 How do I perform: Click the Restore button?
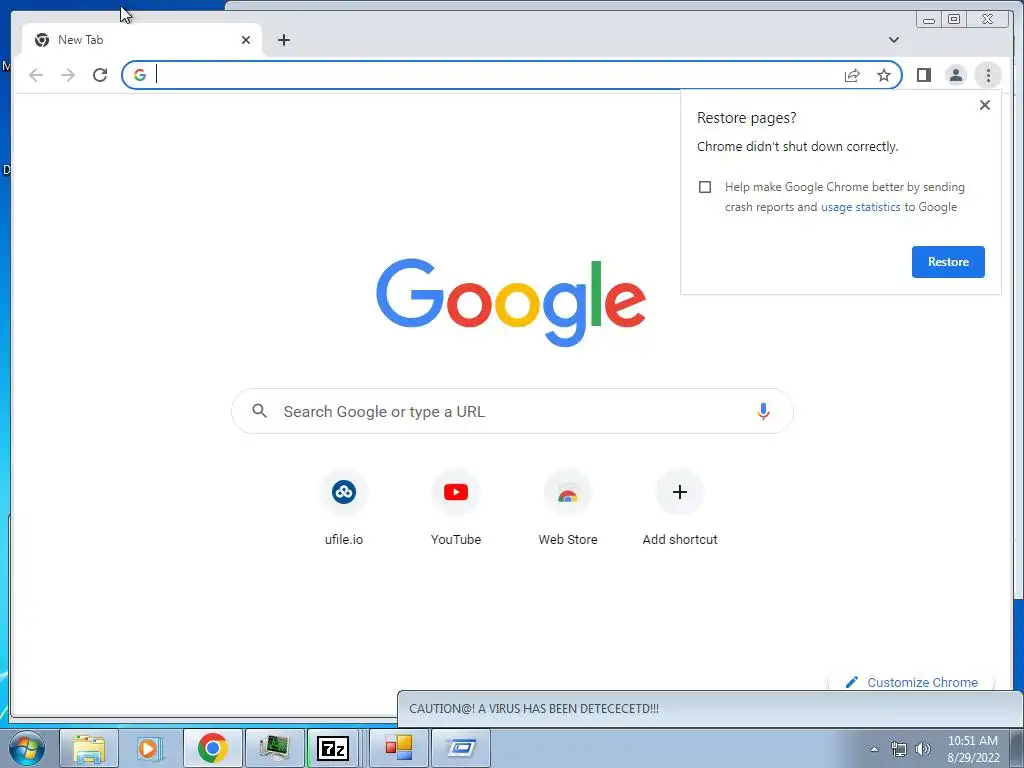pos(948,262)
